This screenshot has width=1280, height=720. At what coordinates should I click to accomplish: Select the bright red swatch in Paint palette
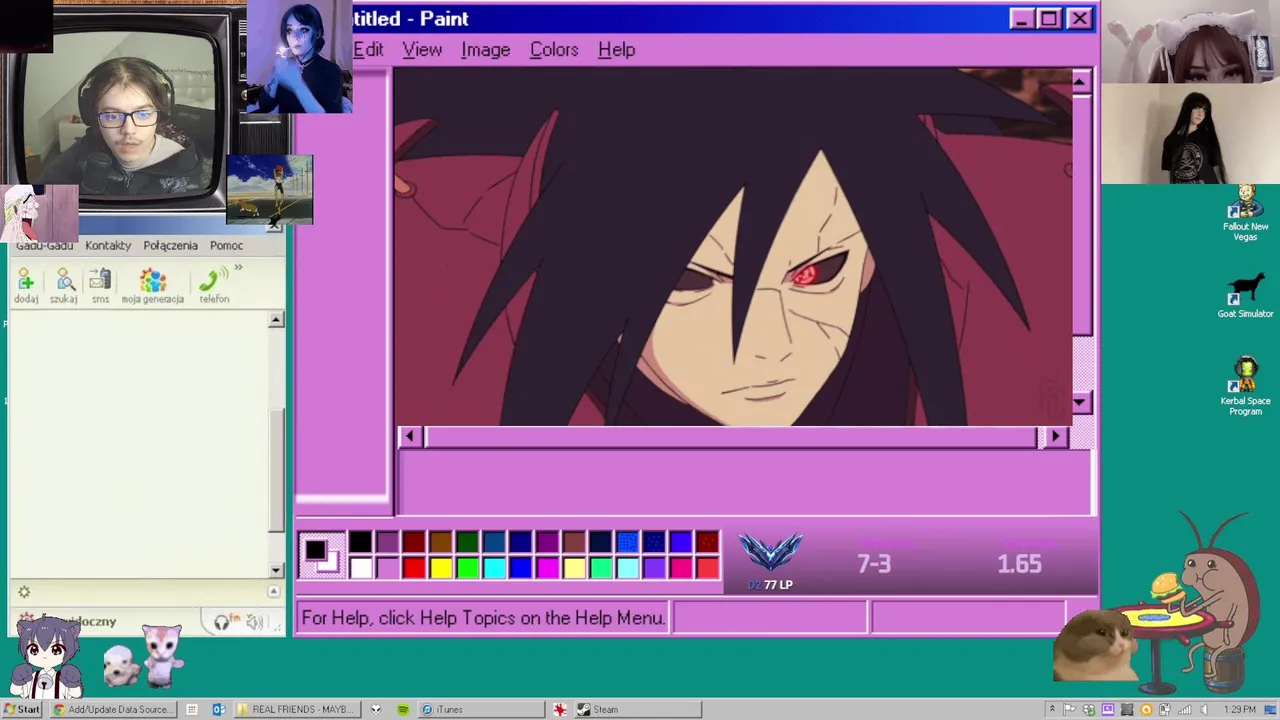pos(414,568)
